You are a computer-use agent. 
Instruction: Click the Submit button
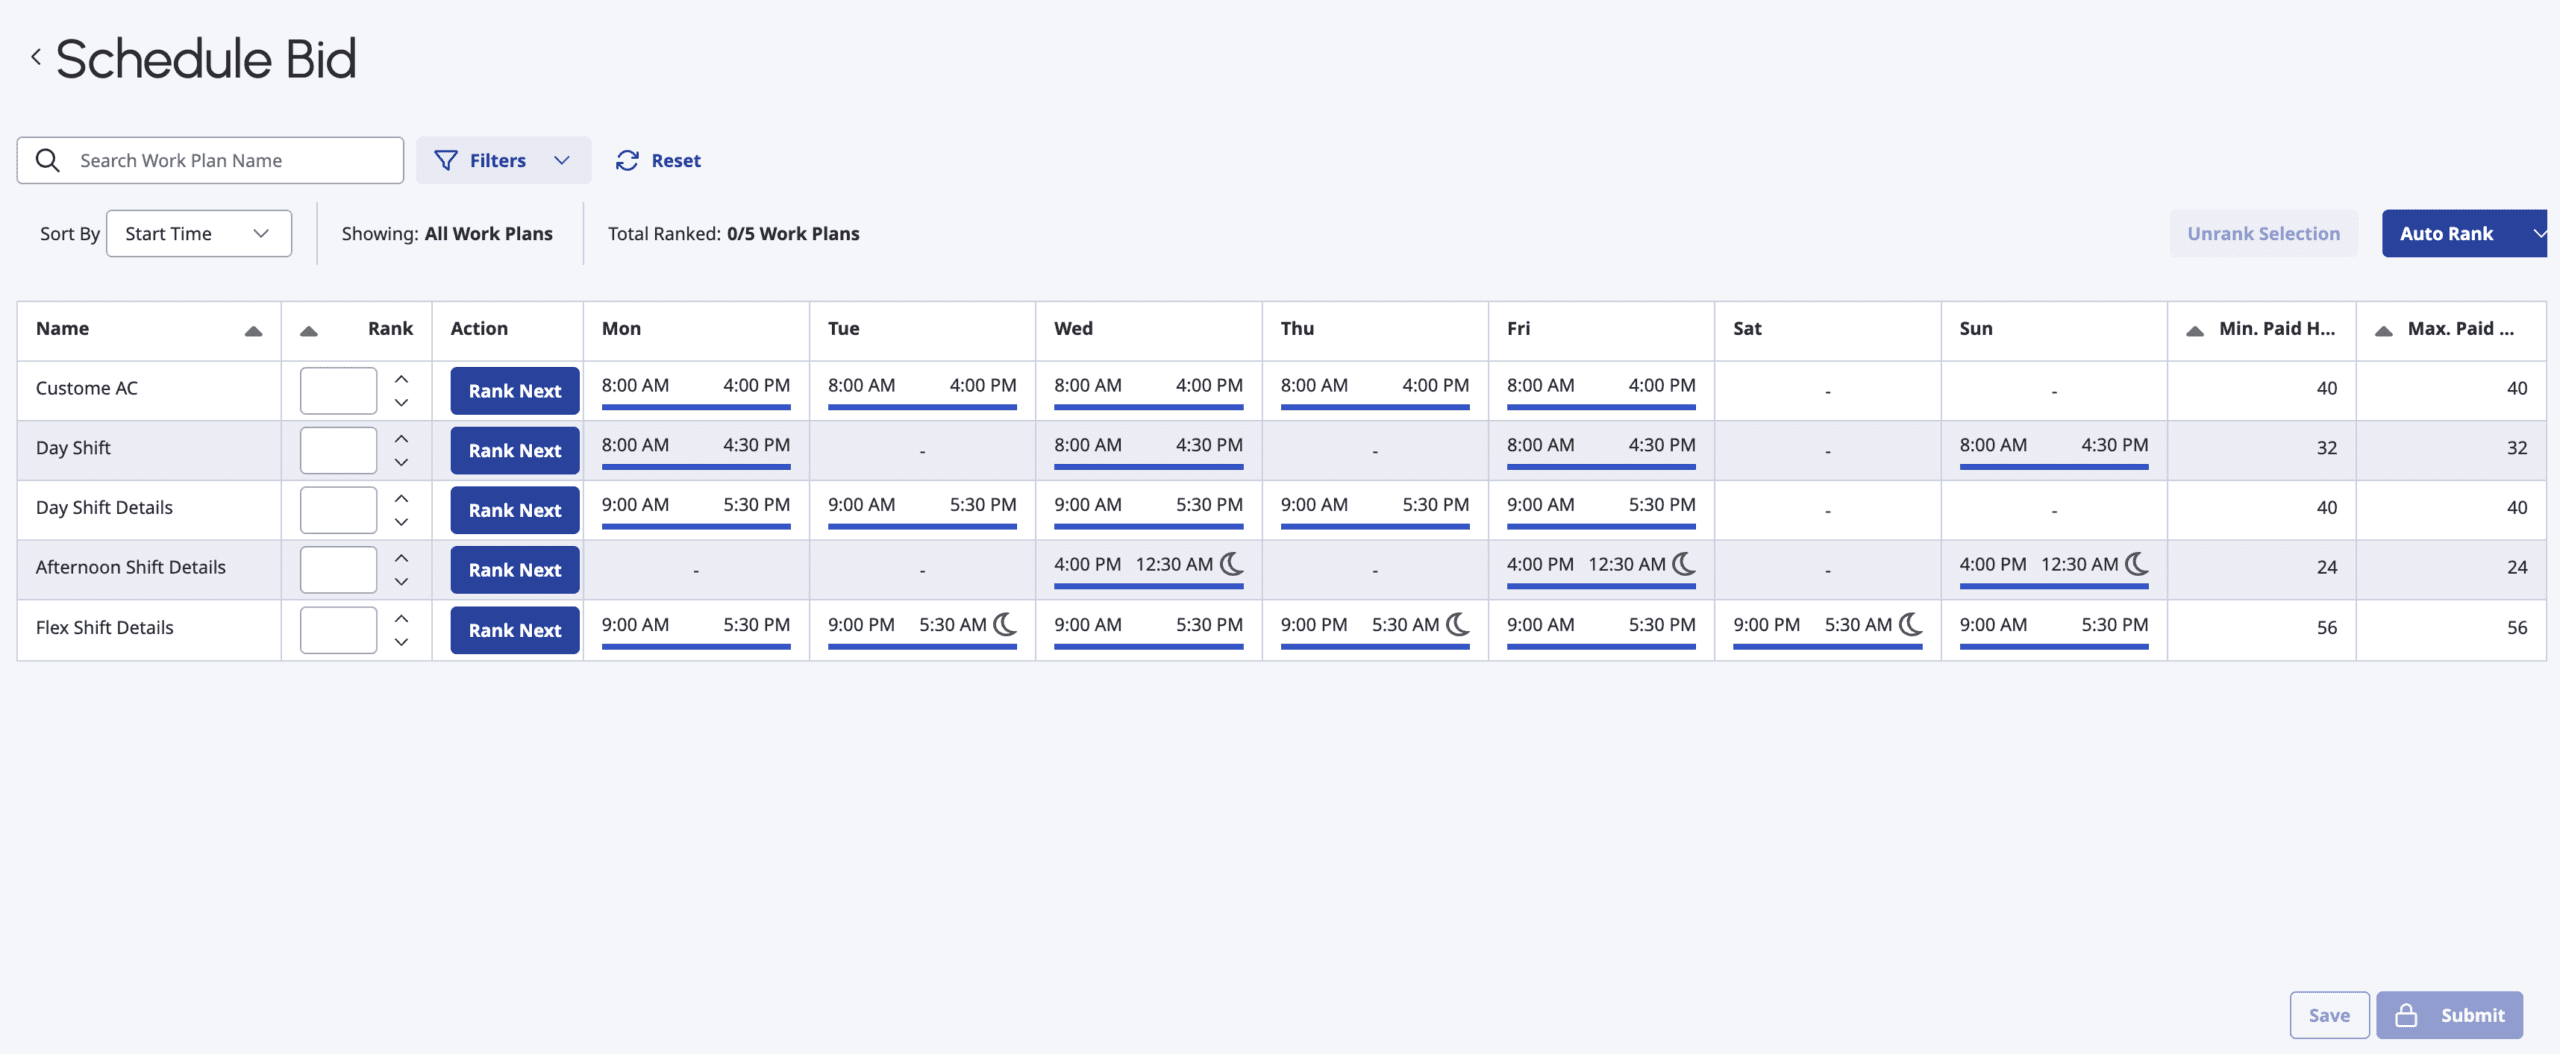pos(2450,1015)
